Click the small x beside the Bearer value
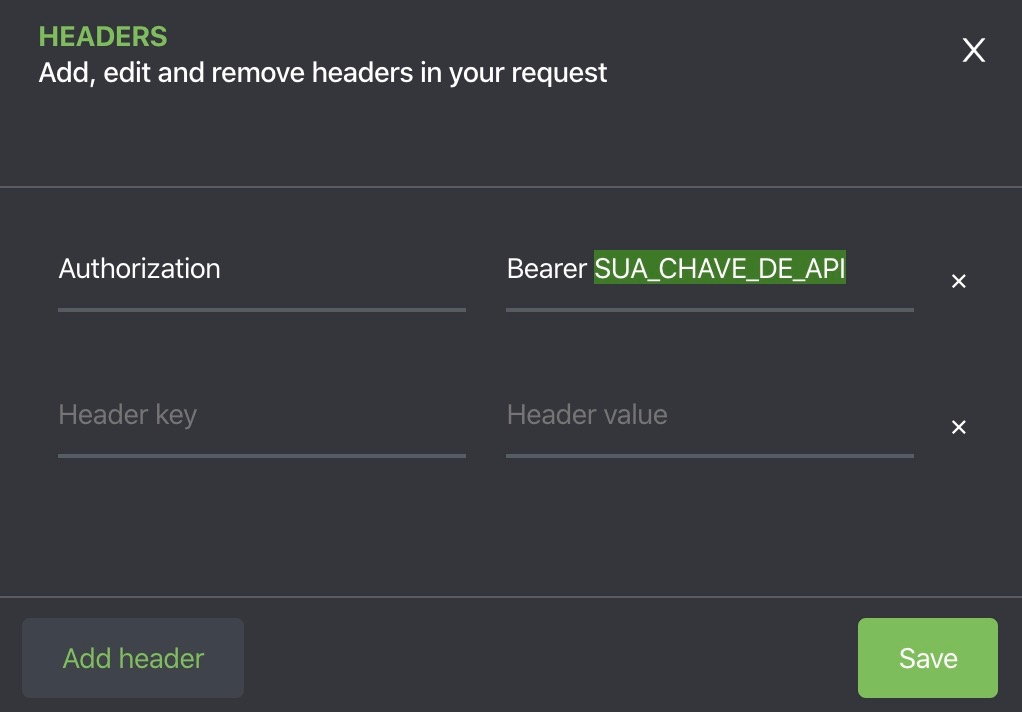The height and width of the screenshot is (712, 1022). (958, 282)
